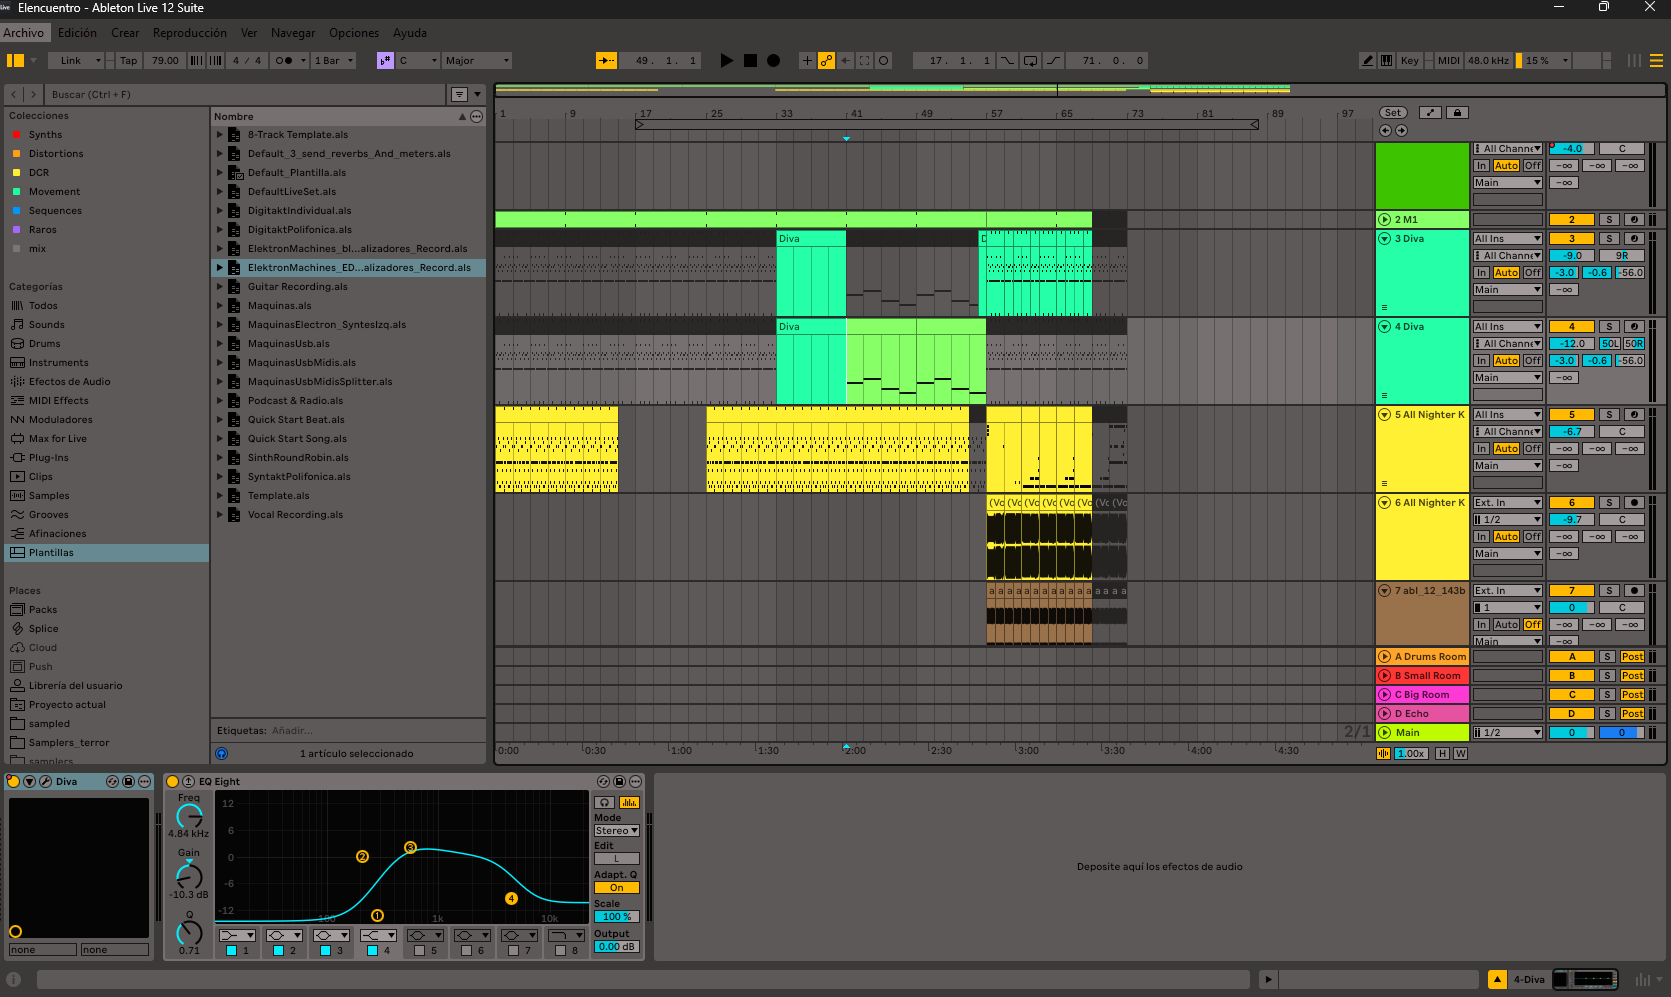Open the quantization 1 Bar dropdown
This screenshot has width=1671, height=997.
click(334, 61)
